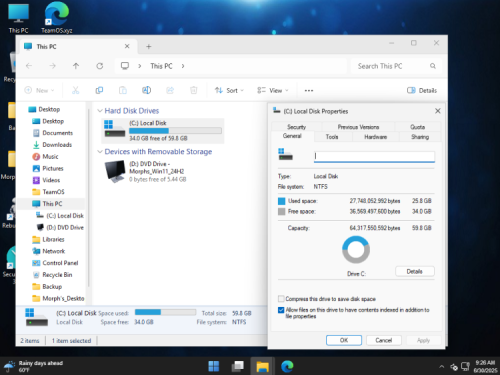
Task: Select Control Panel in the sidebar
Action: coord(60,263)
